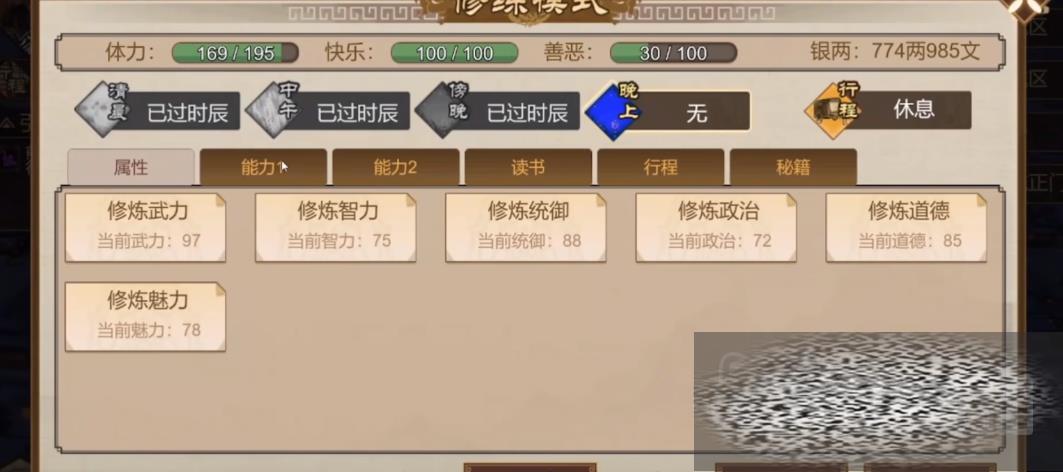Viewport: 1063px width, 472px height.
Task: Click the 傍晚 dusk diamond icon
Action: [443, 111]
